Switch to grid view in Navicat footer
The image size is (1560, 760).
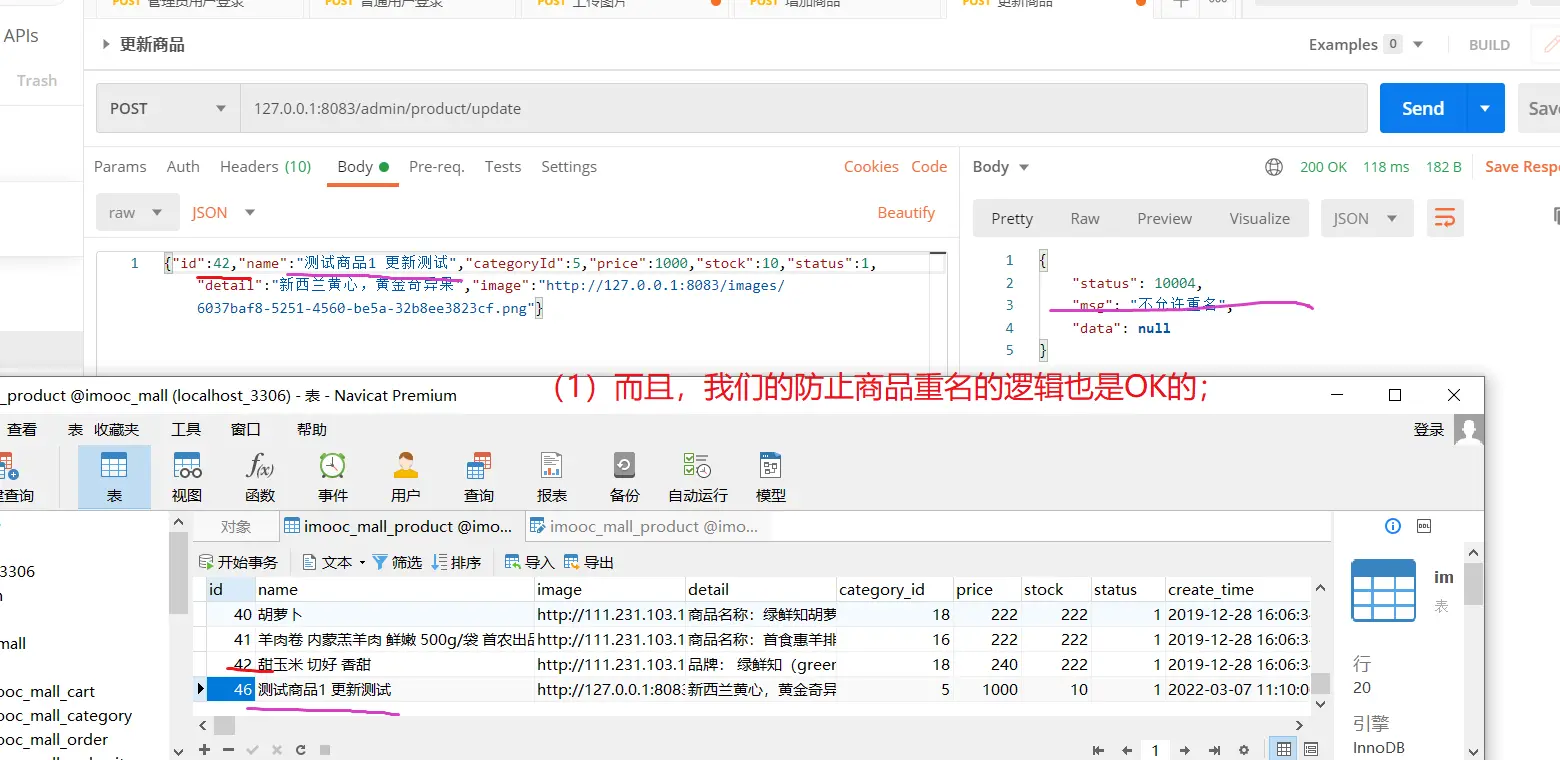coord(1283,749)
